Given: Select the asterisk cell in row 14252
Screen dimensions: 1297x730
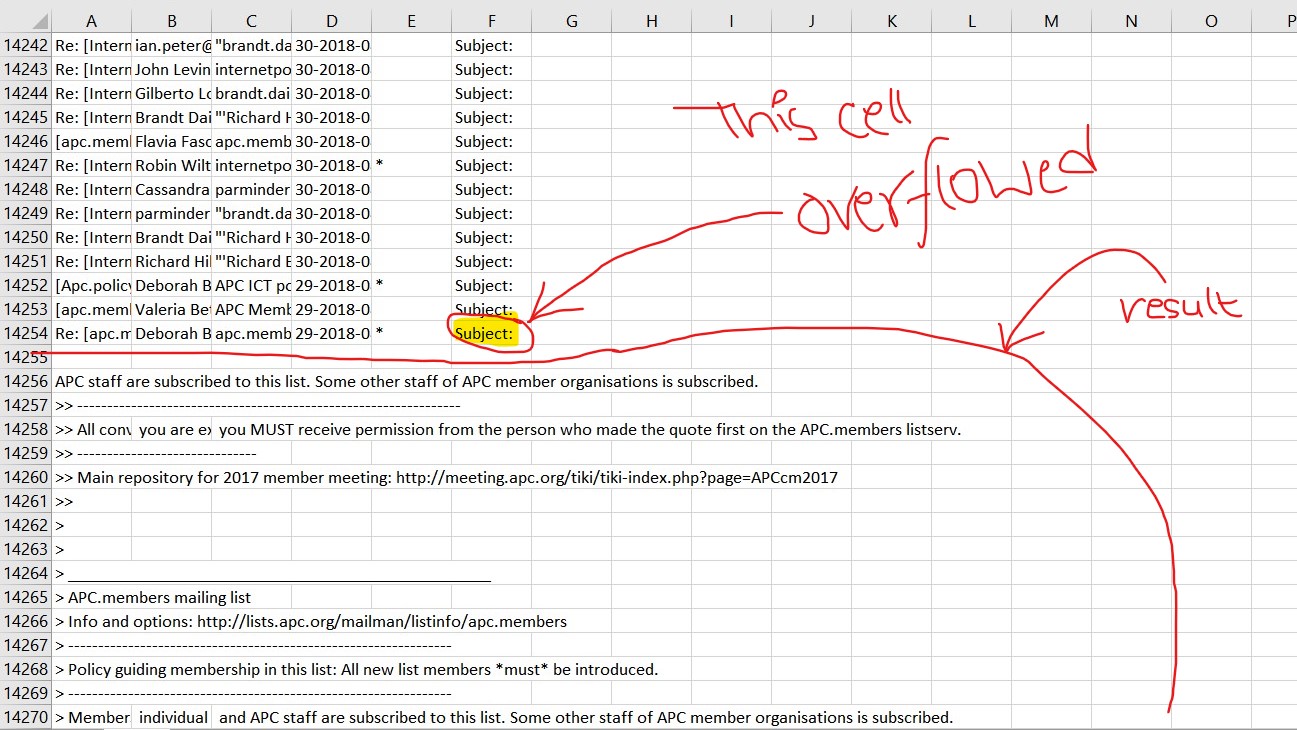Looking at the screenshot, I should (x=411, y=285).
